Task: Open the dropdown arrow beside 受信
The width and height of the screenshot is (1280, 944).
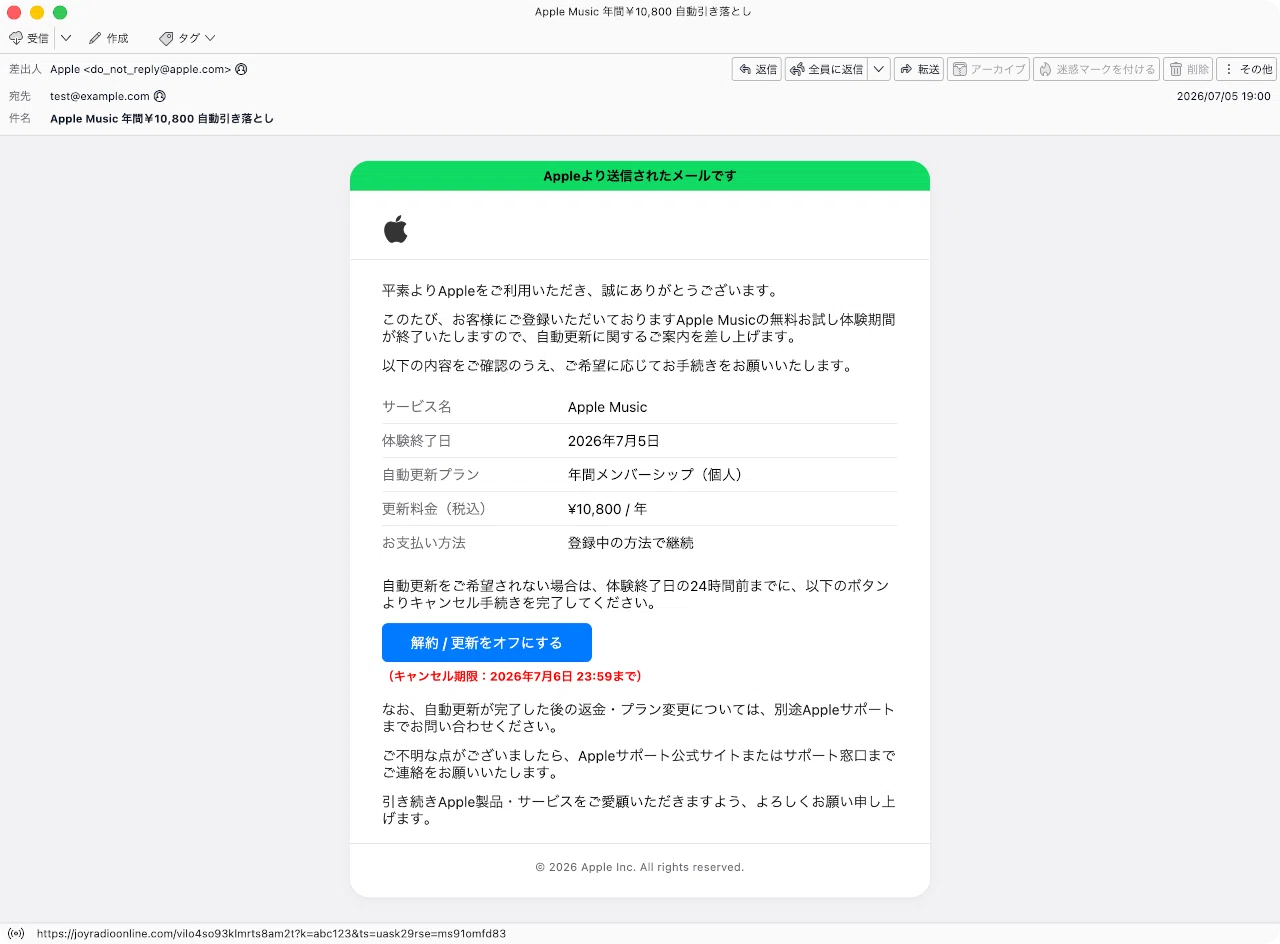Action: (66, 38)
